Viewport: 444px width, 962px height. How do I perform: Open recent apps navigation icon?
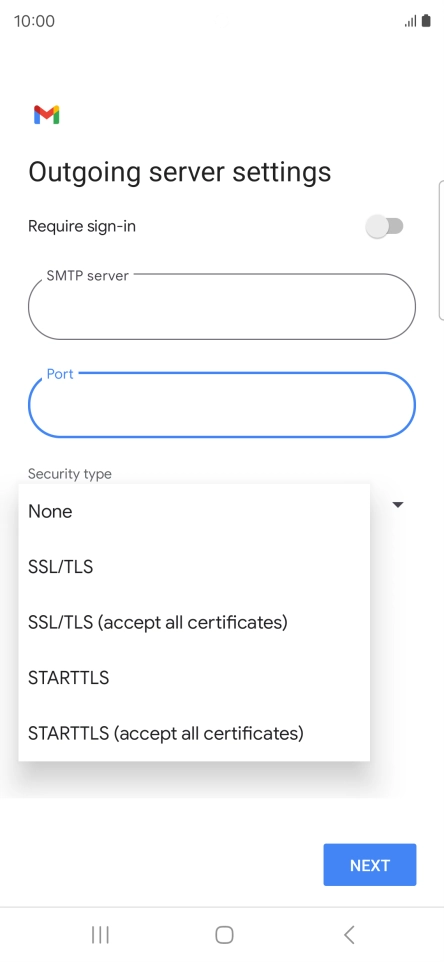point(100,935)
